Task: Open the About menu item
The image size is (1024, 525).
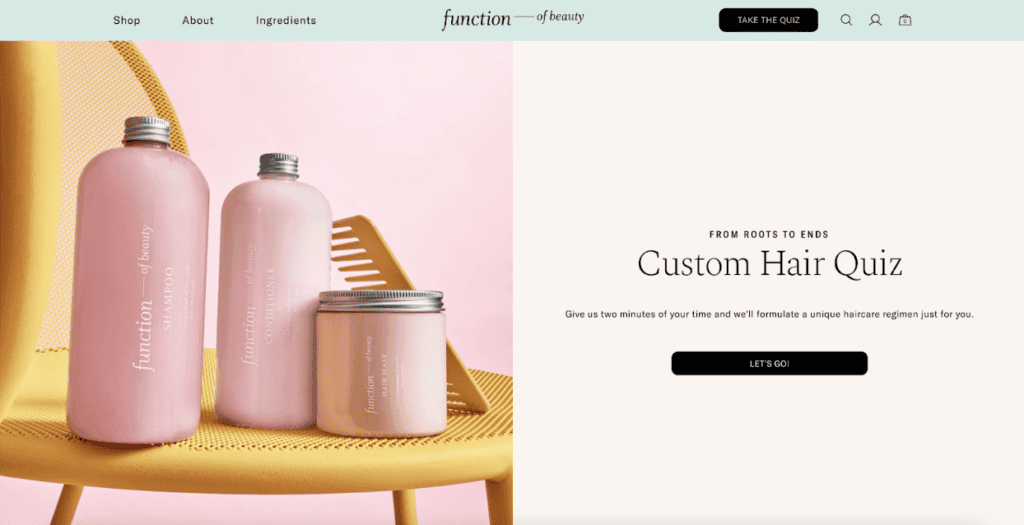Action: [x=198, y=20]
